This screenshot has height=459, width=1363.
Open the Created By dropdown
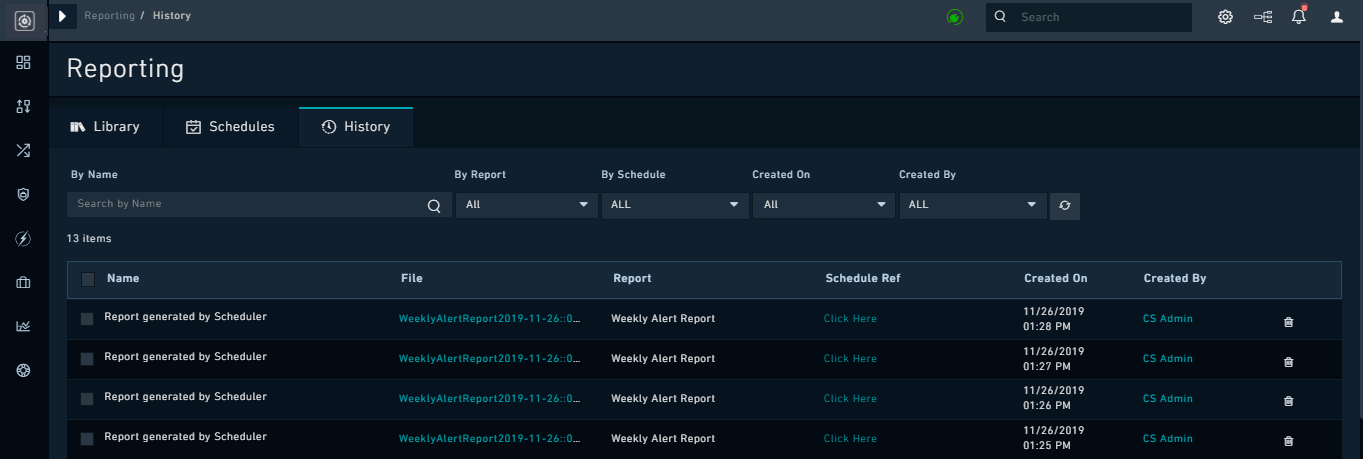point(973,205)
